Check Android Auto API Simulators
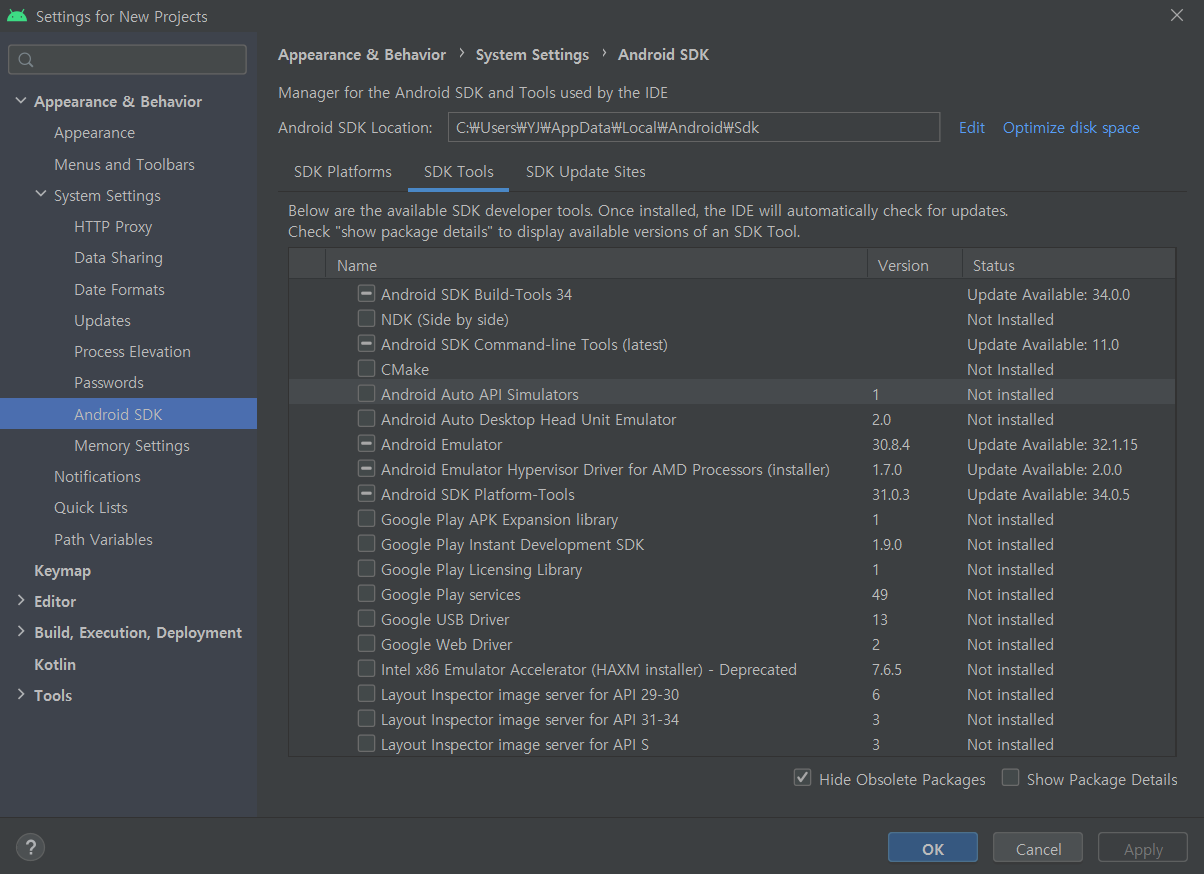Viewport: 1204px width, 874px height. point(366,394)
